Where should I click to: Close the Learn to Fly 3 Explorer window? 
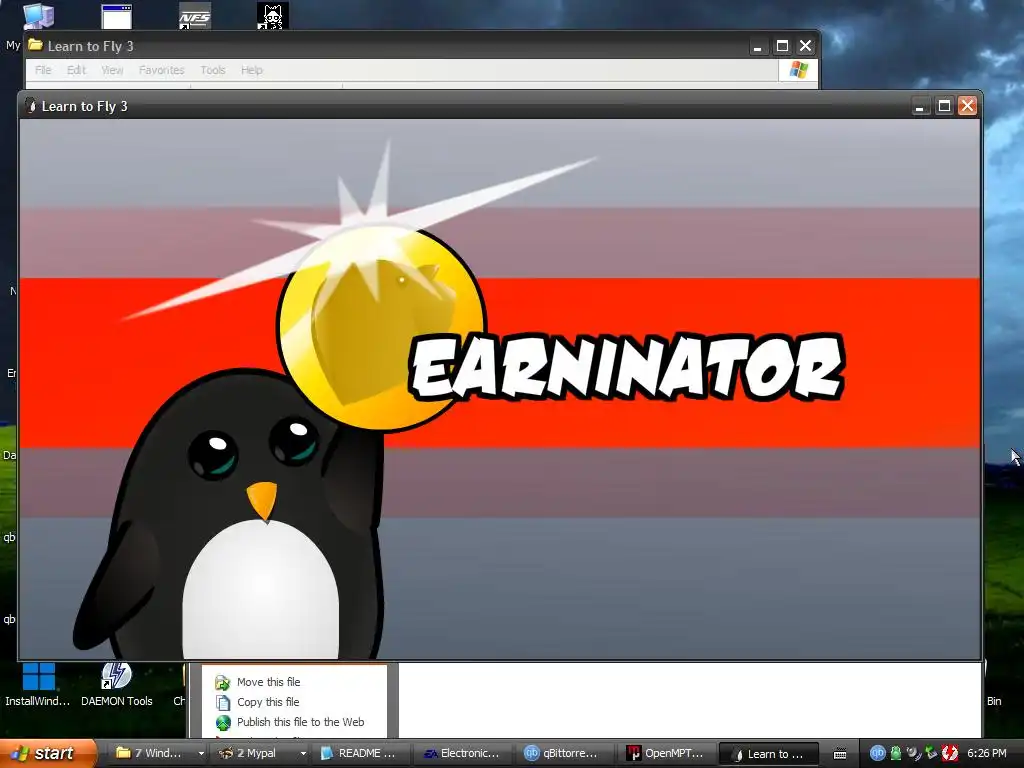(805, 46)
